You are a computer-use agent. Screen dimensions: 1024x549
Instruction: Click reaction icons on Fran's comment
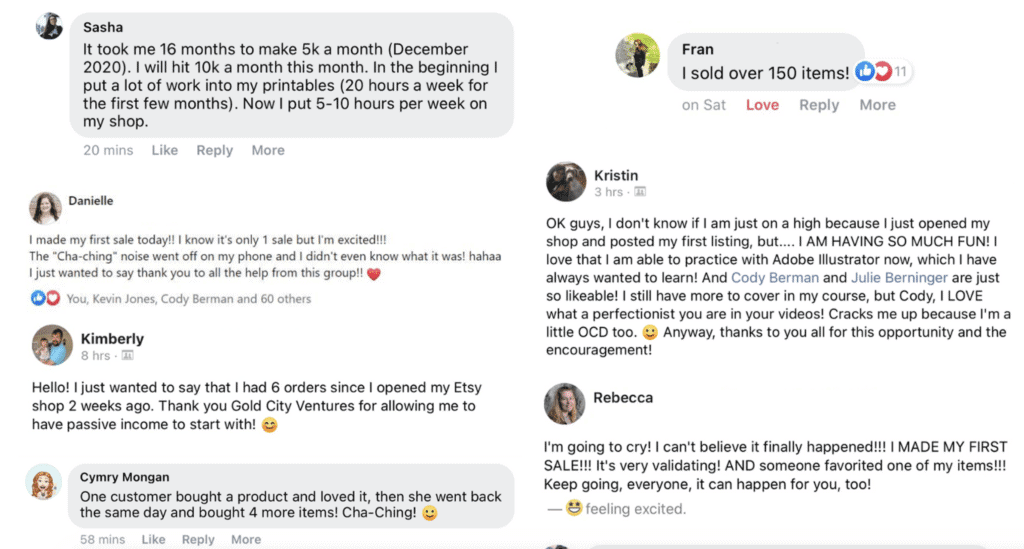[873, 72]
